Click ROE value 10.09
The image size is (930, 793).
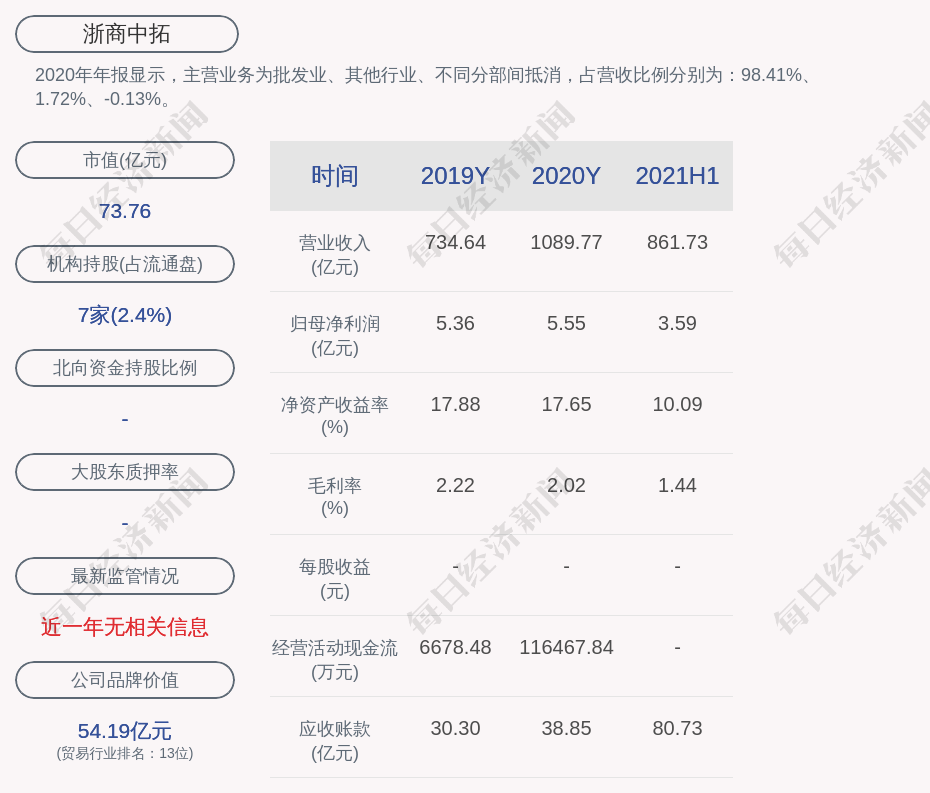(677, 405)
